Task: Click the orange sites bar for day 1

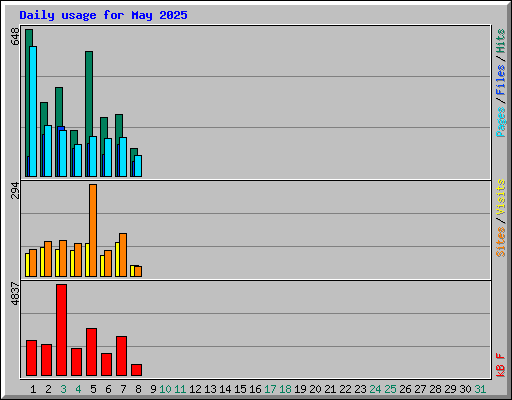Action: (33, 263)
